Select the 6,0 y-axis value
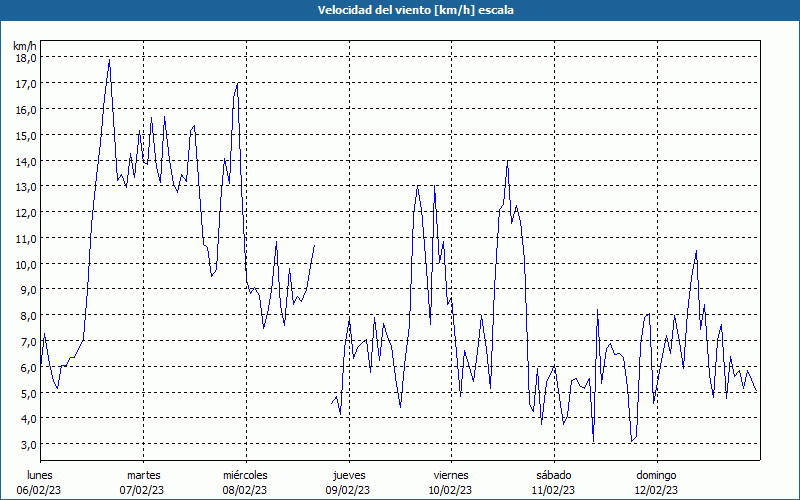 tap(29, 367)
